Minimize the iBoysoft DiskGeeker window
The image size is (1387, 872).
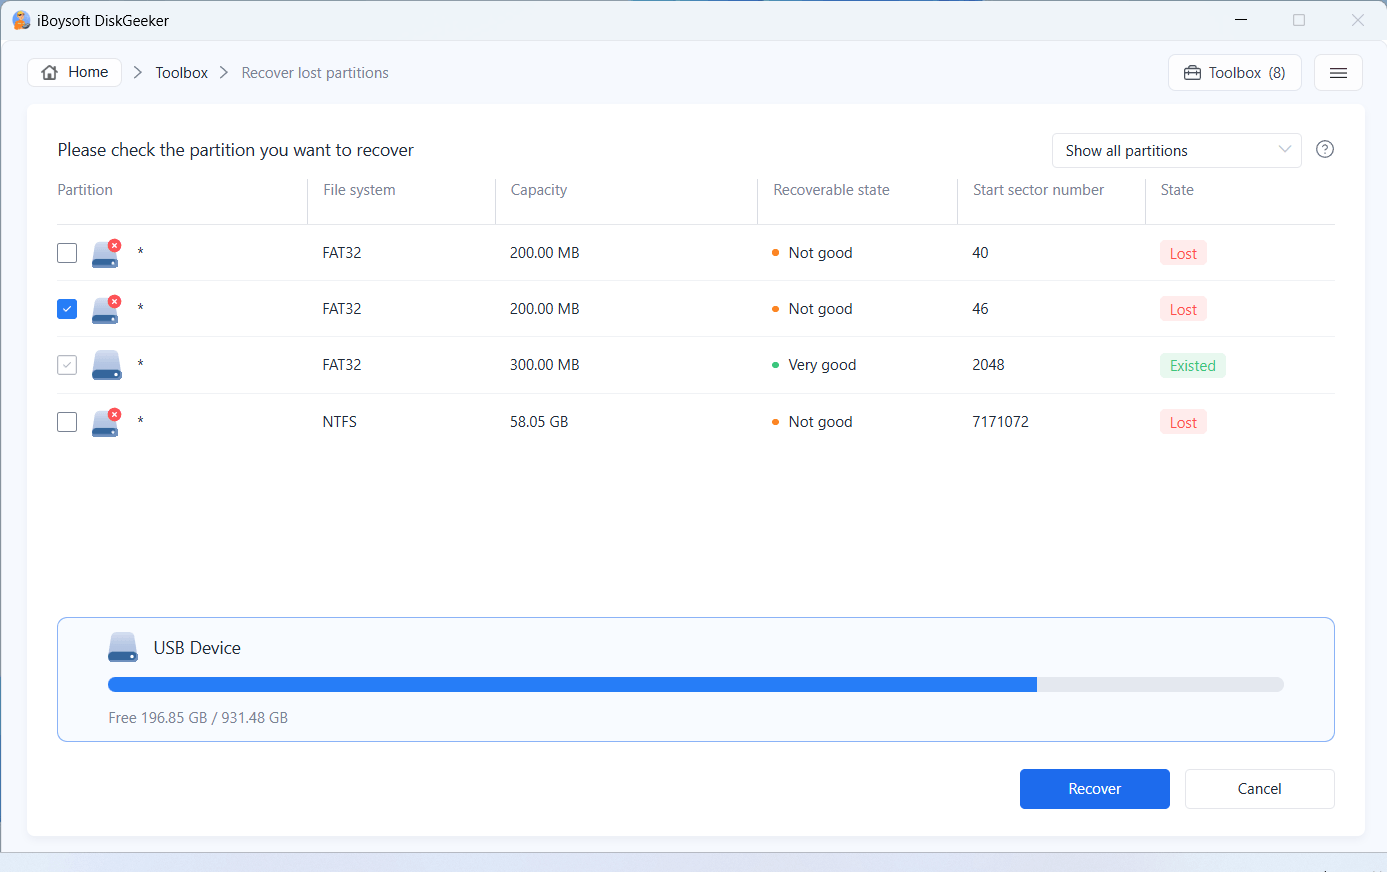tap(1241, 20)
